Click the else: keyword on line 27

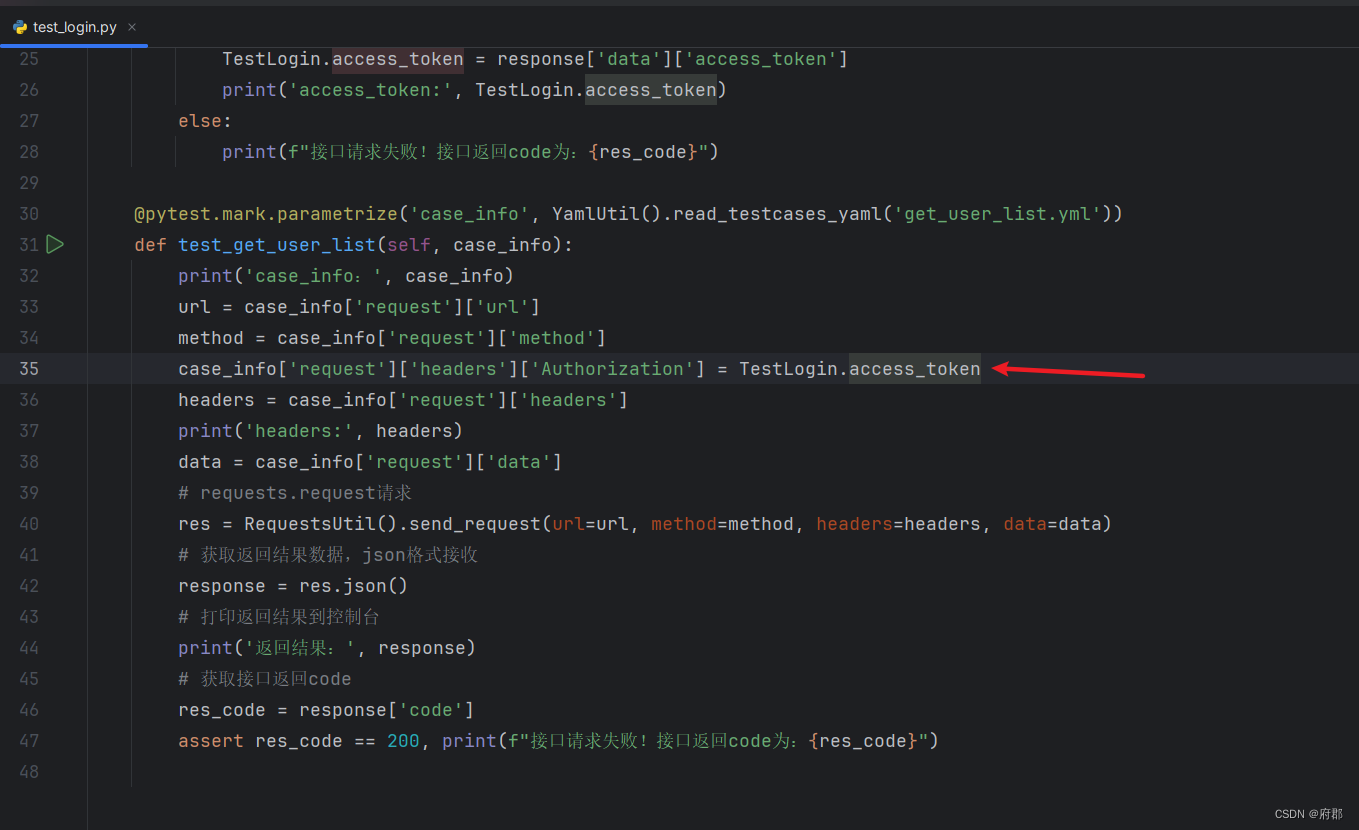205,121
